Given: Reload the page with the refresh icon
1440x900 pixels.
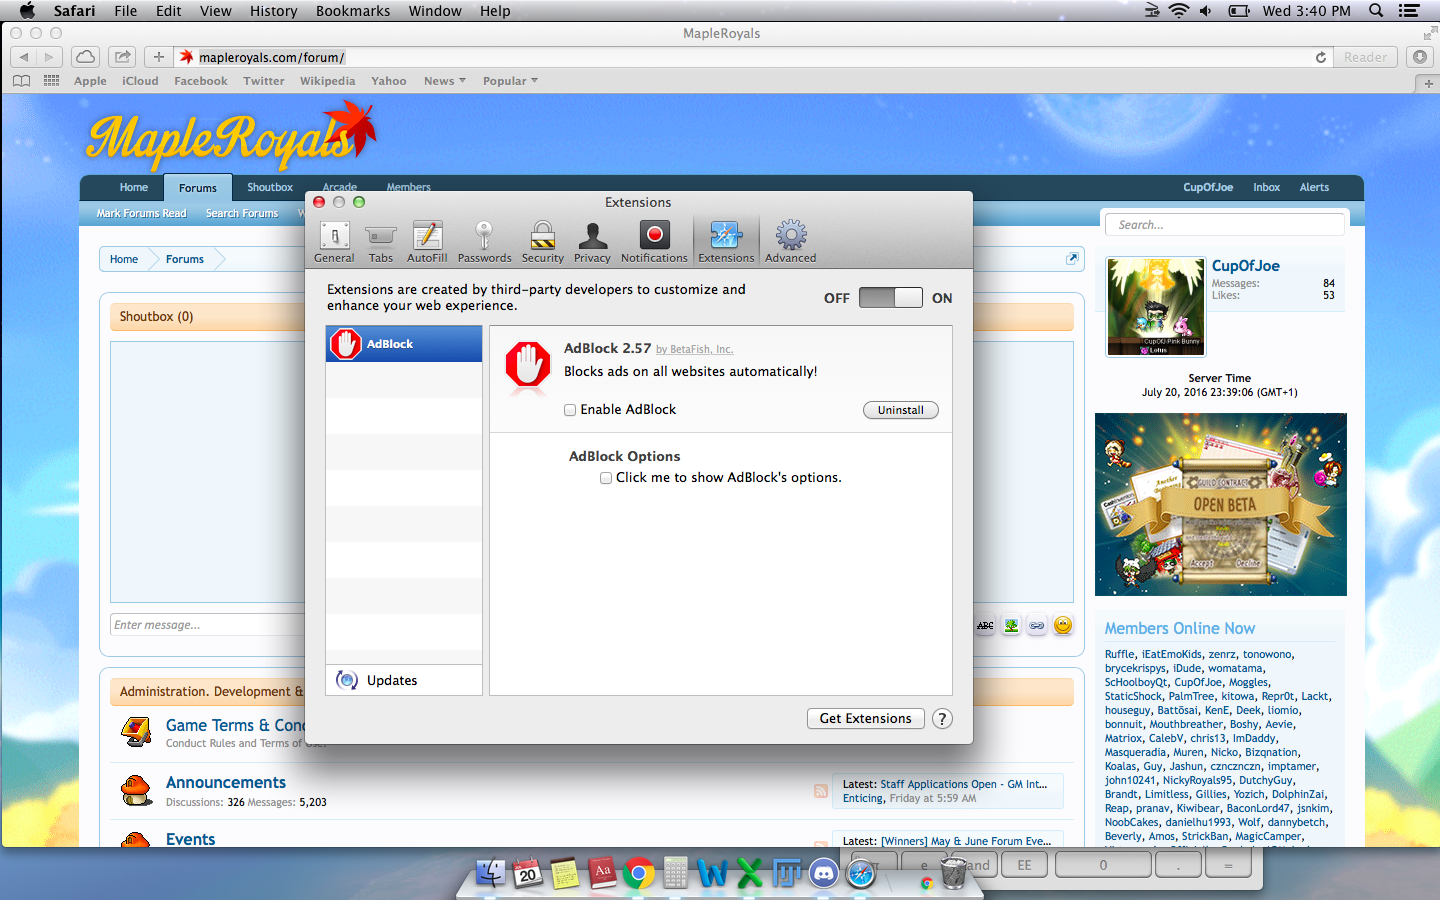Looking at the screenshot, I should tap(1321, 57).
